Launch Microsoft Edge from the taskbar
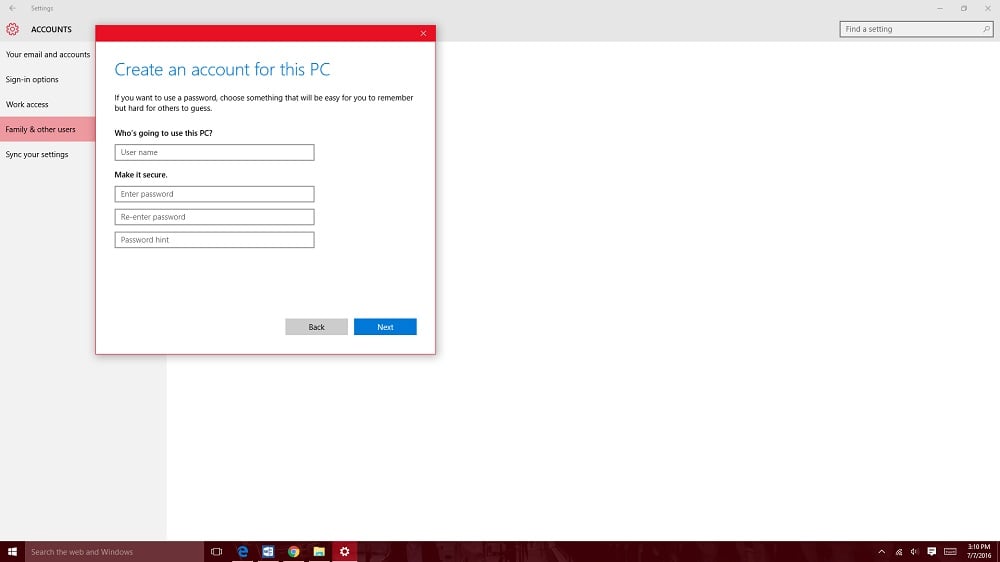Screen dimensions: 1000x562 (x=242, y=551)
